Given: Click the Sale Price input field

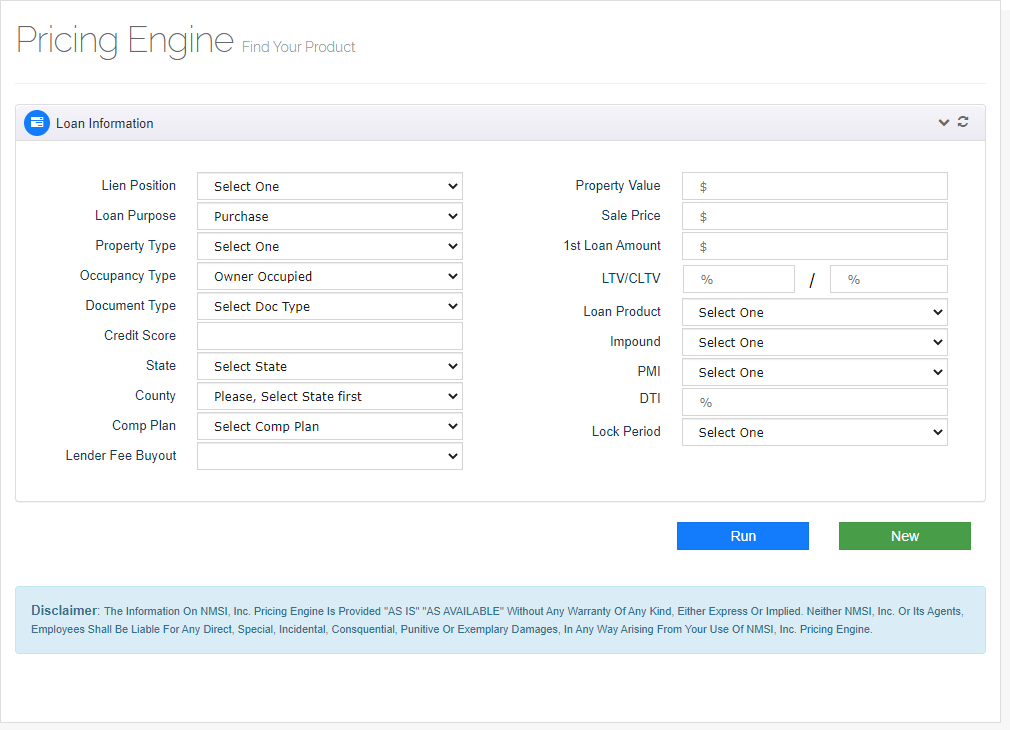Looking at the screenshot, I should point(815,216).
